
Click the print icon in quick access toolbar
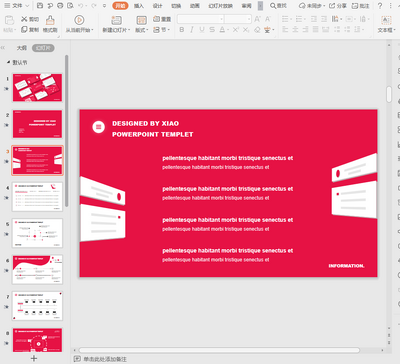coord(60,6)
